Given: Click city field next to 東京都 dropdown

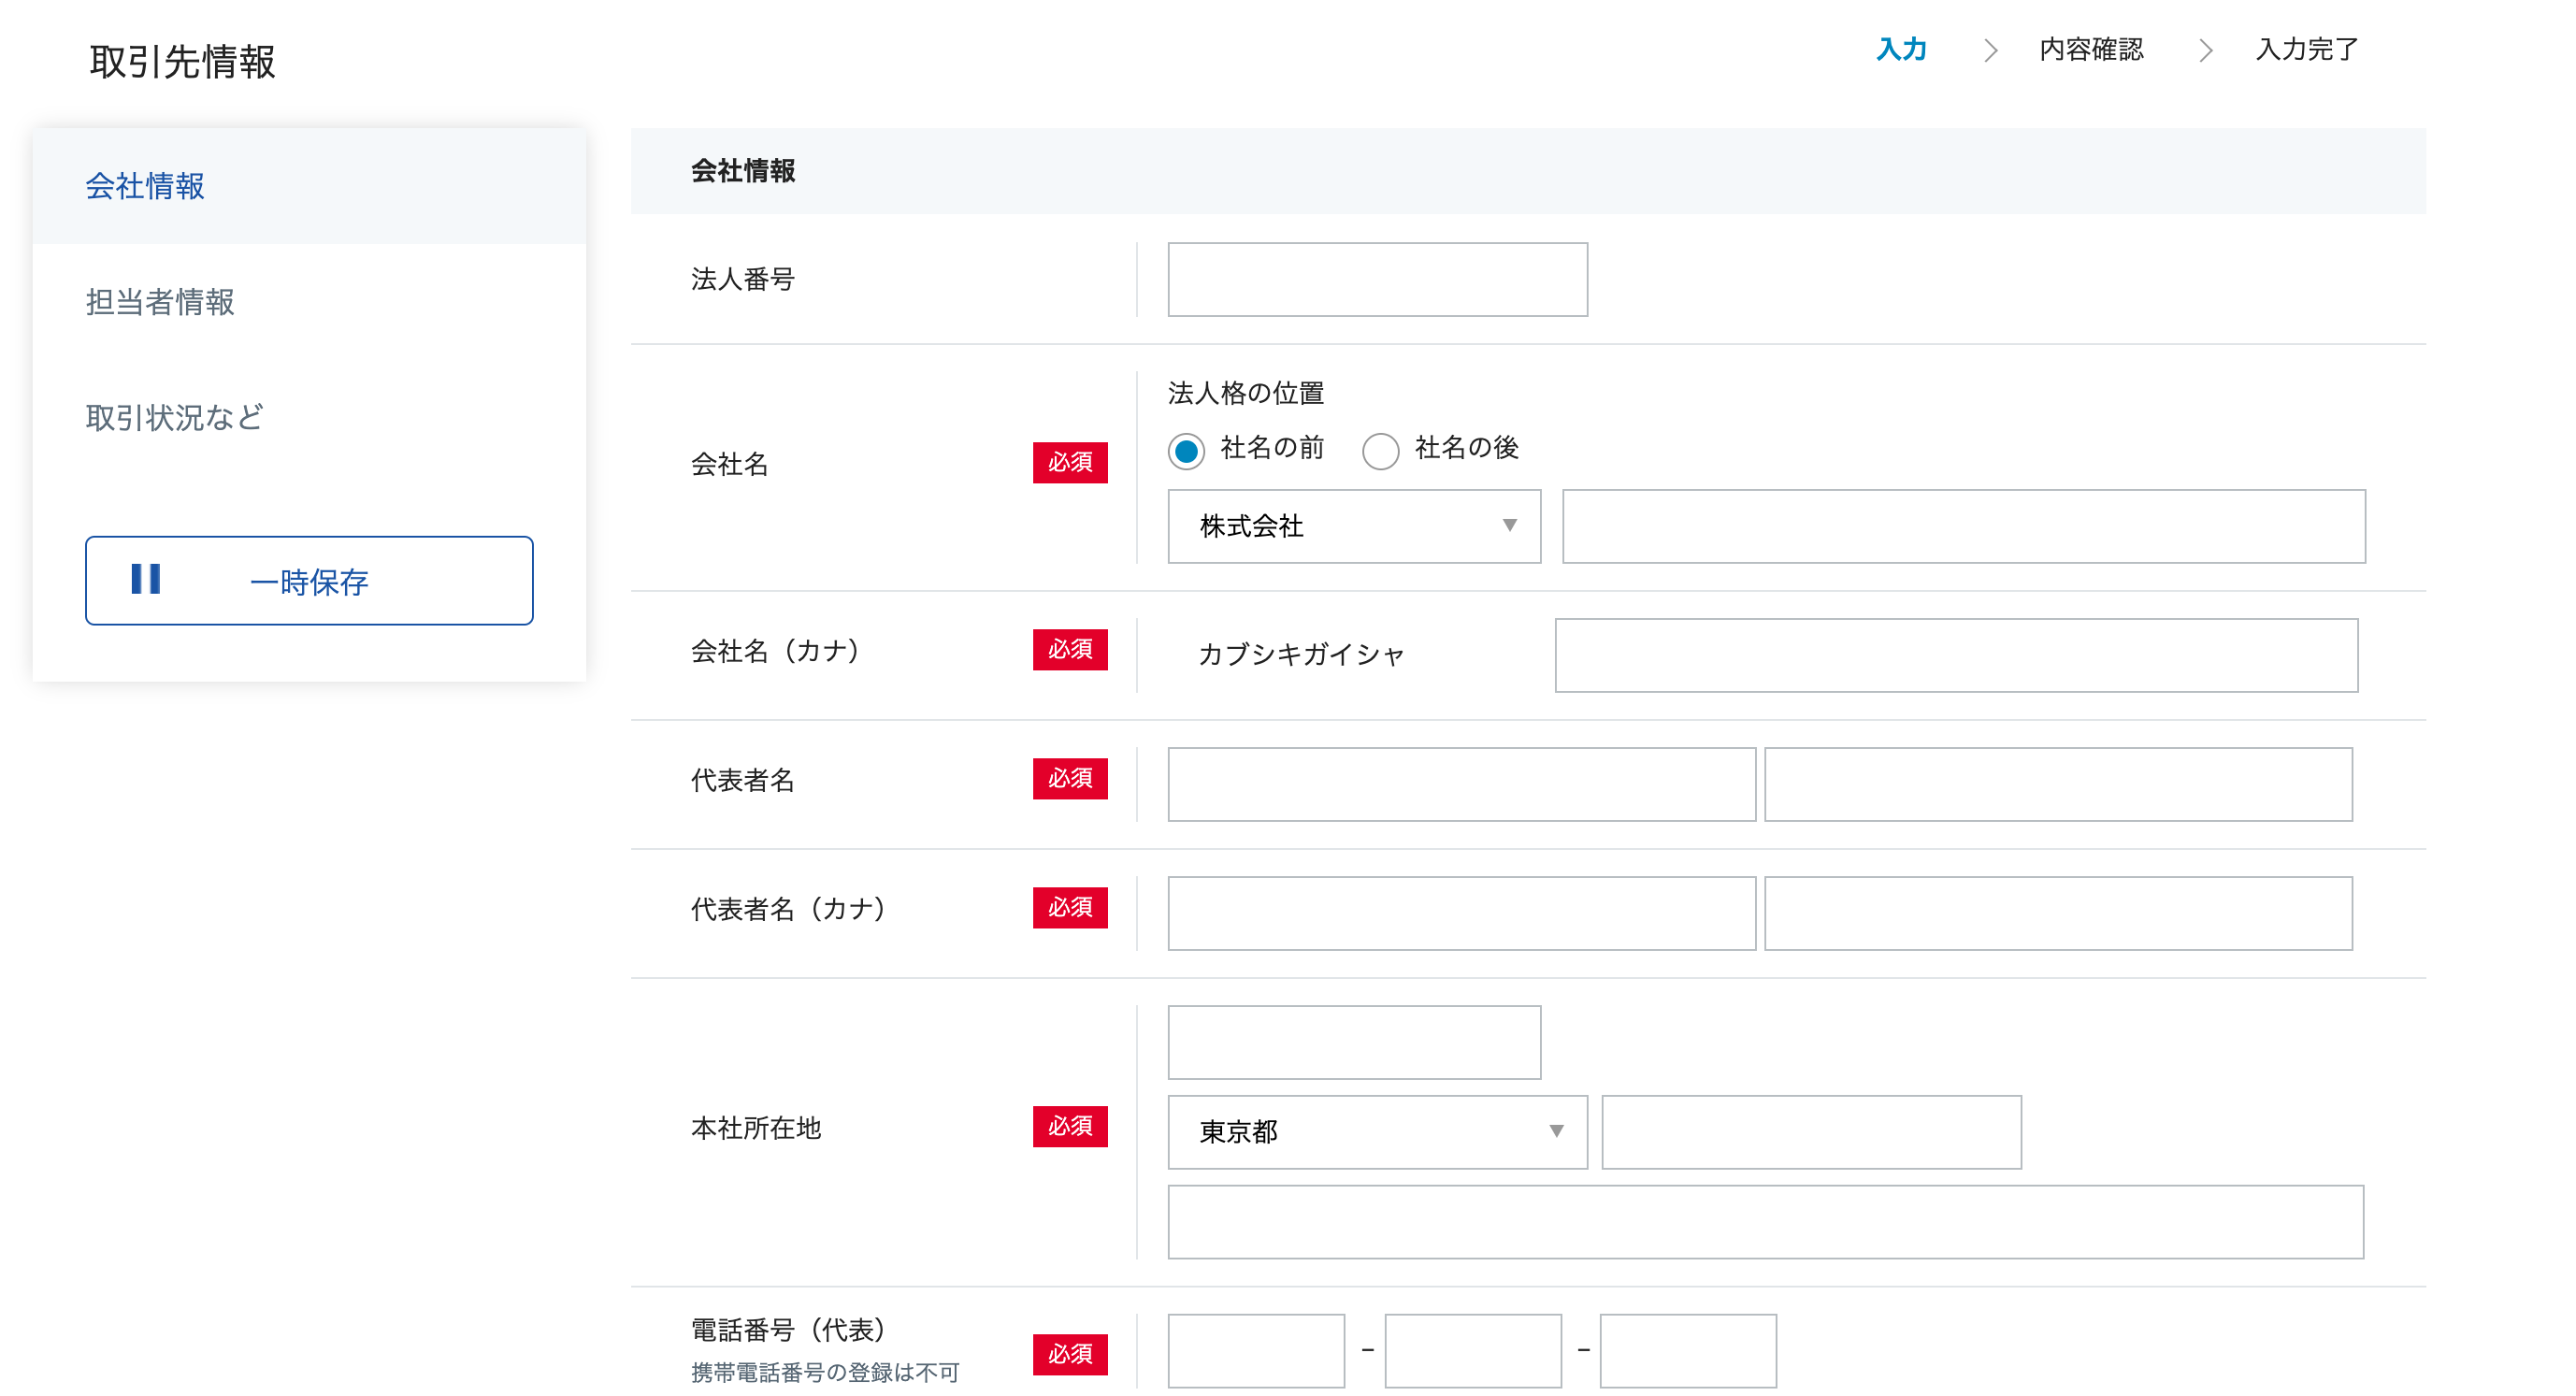Looking at the screenshot, I should (x=1811, y=1131).
